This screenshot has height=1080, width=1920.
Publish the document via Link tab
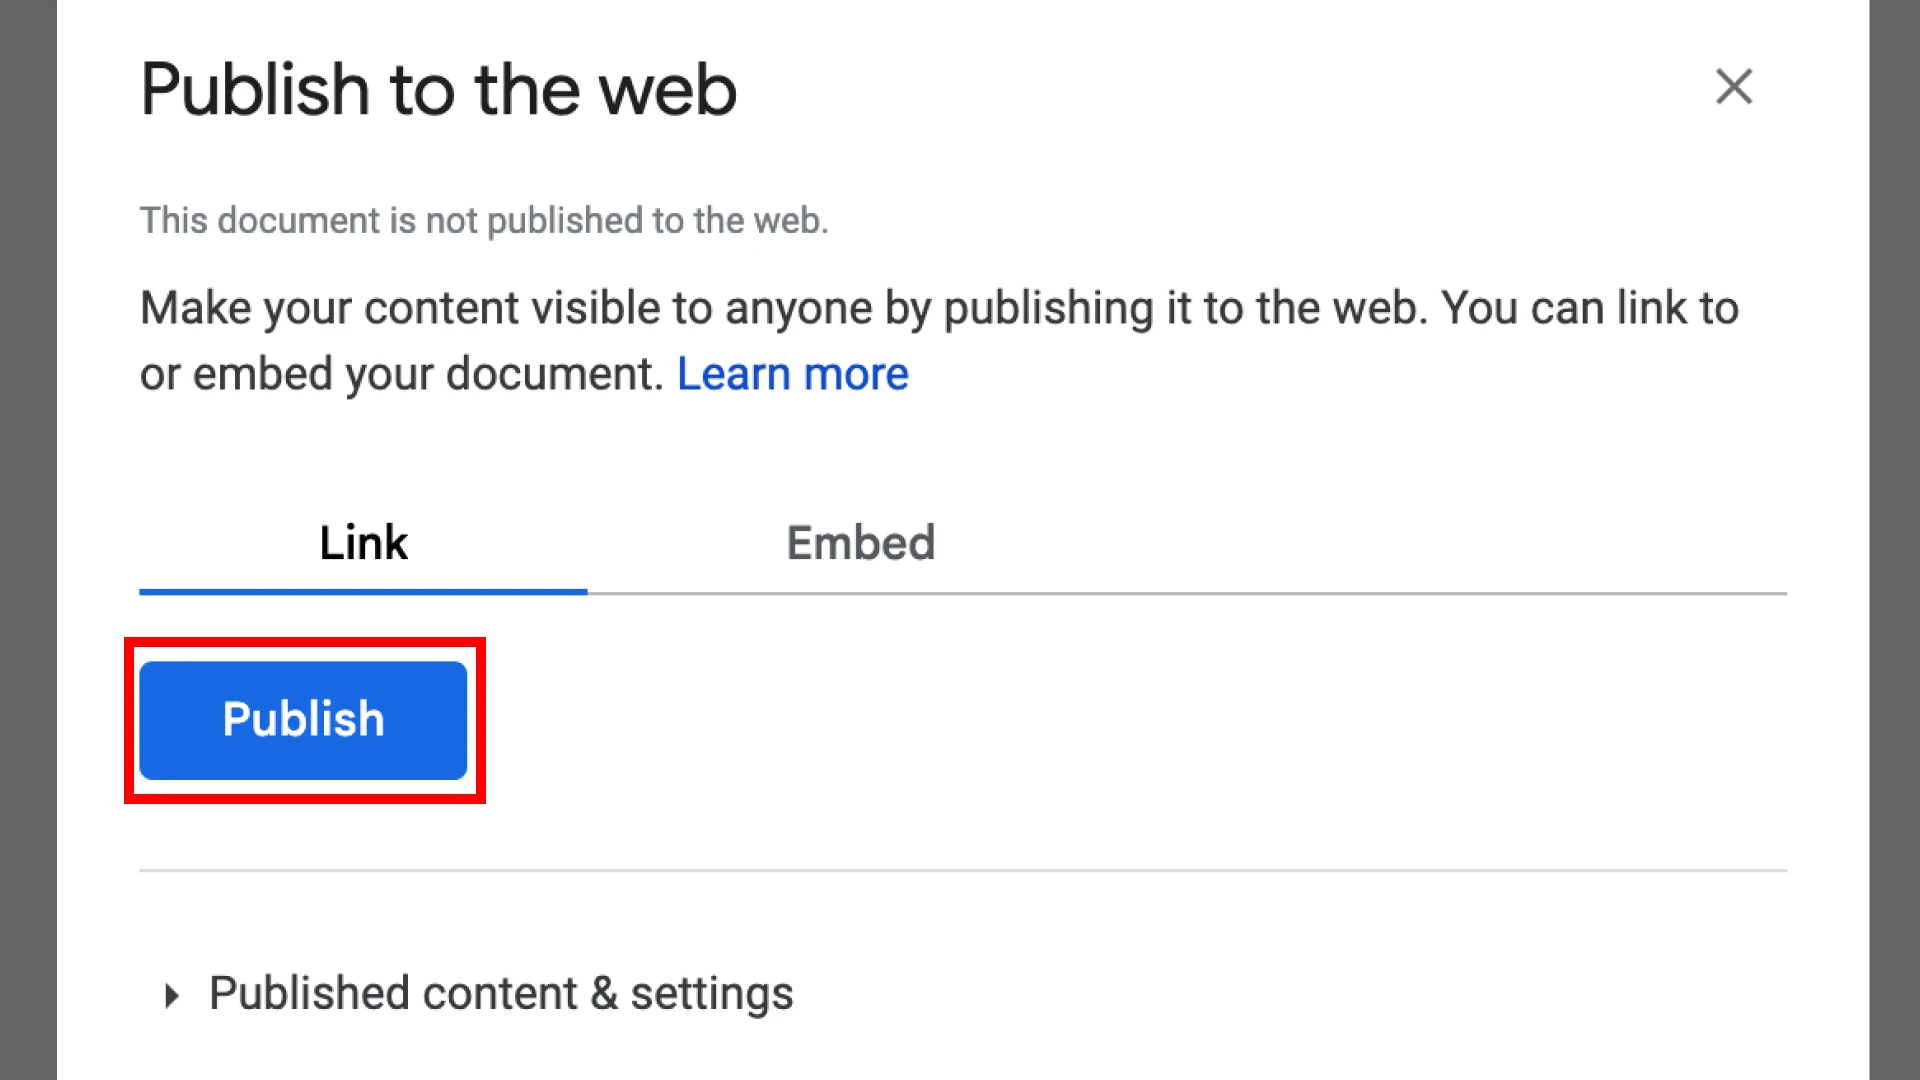(303, 720)
